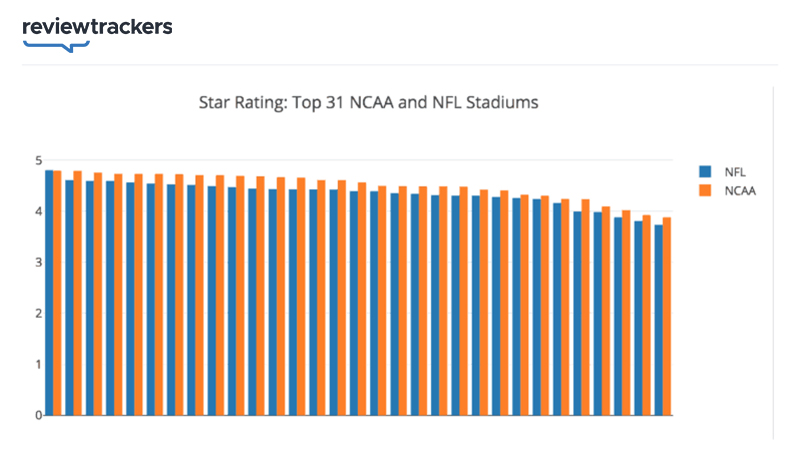Click the y-axis label 4

pos(37,211)
